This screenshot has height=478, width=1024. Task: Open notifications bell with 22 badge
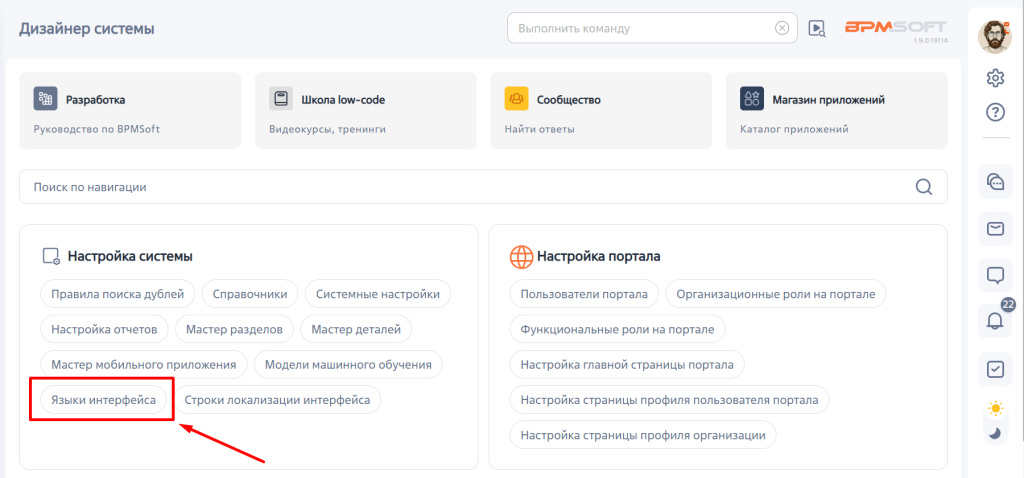[x=995, y=321]
